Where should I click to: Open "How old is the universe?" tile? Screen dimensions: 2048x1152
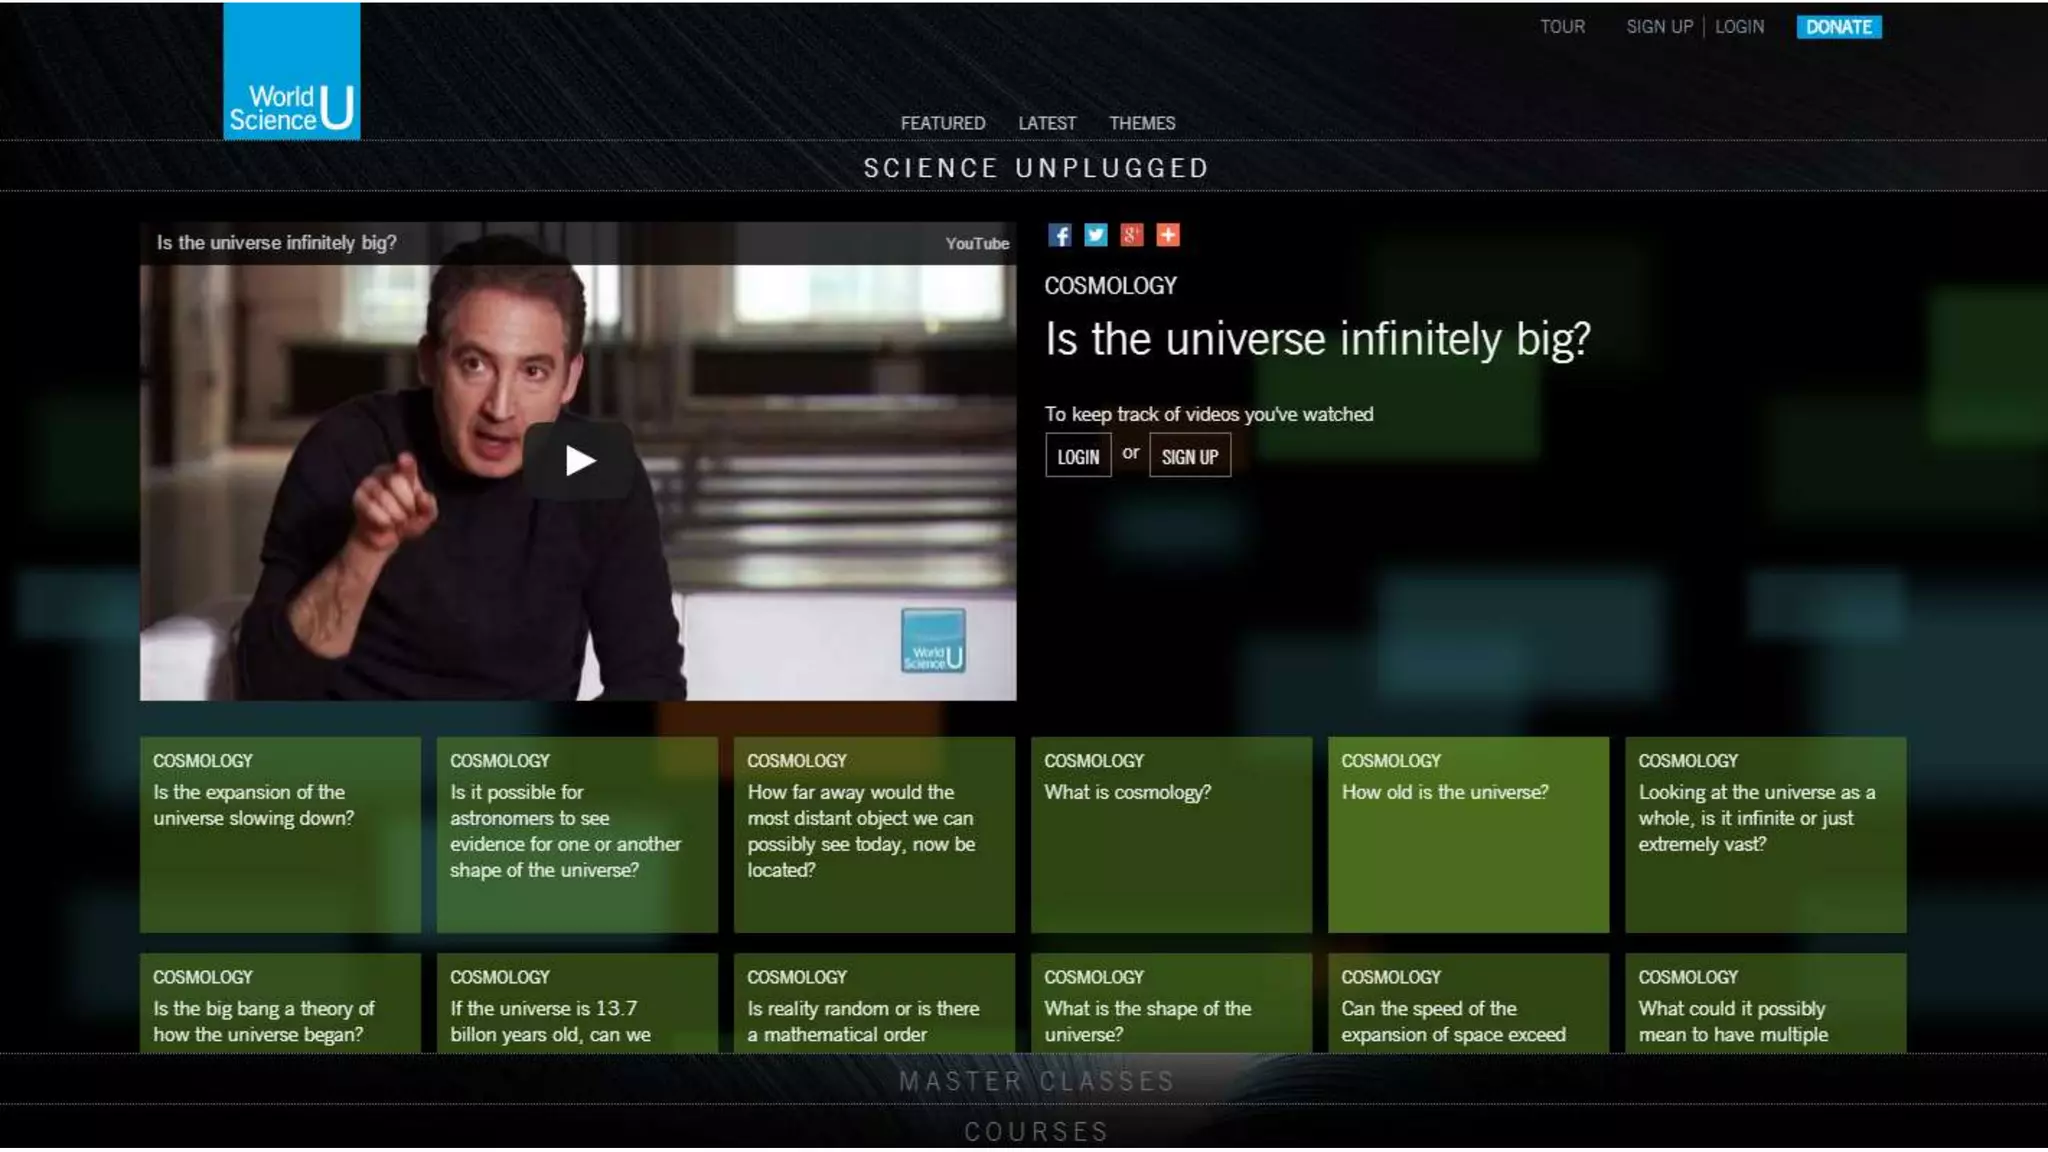[x=1467, y=834]
